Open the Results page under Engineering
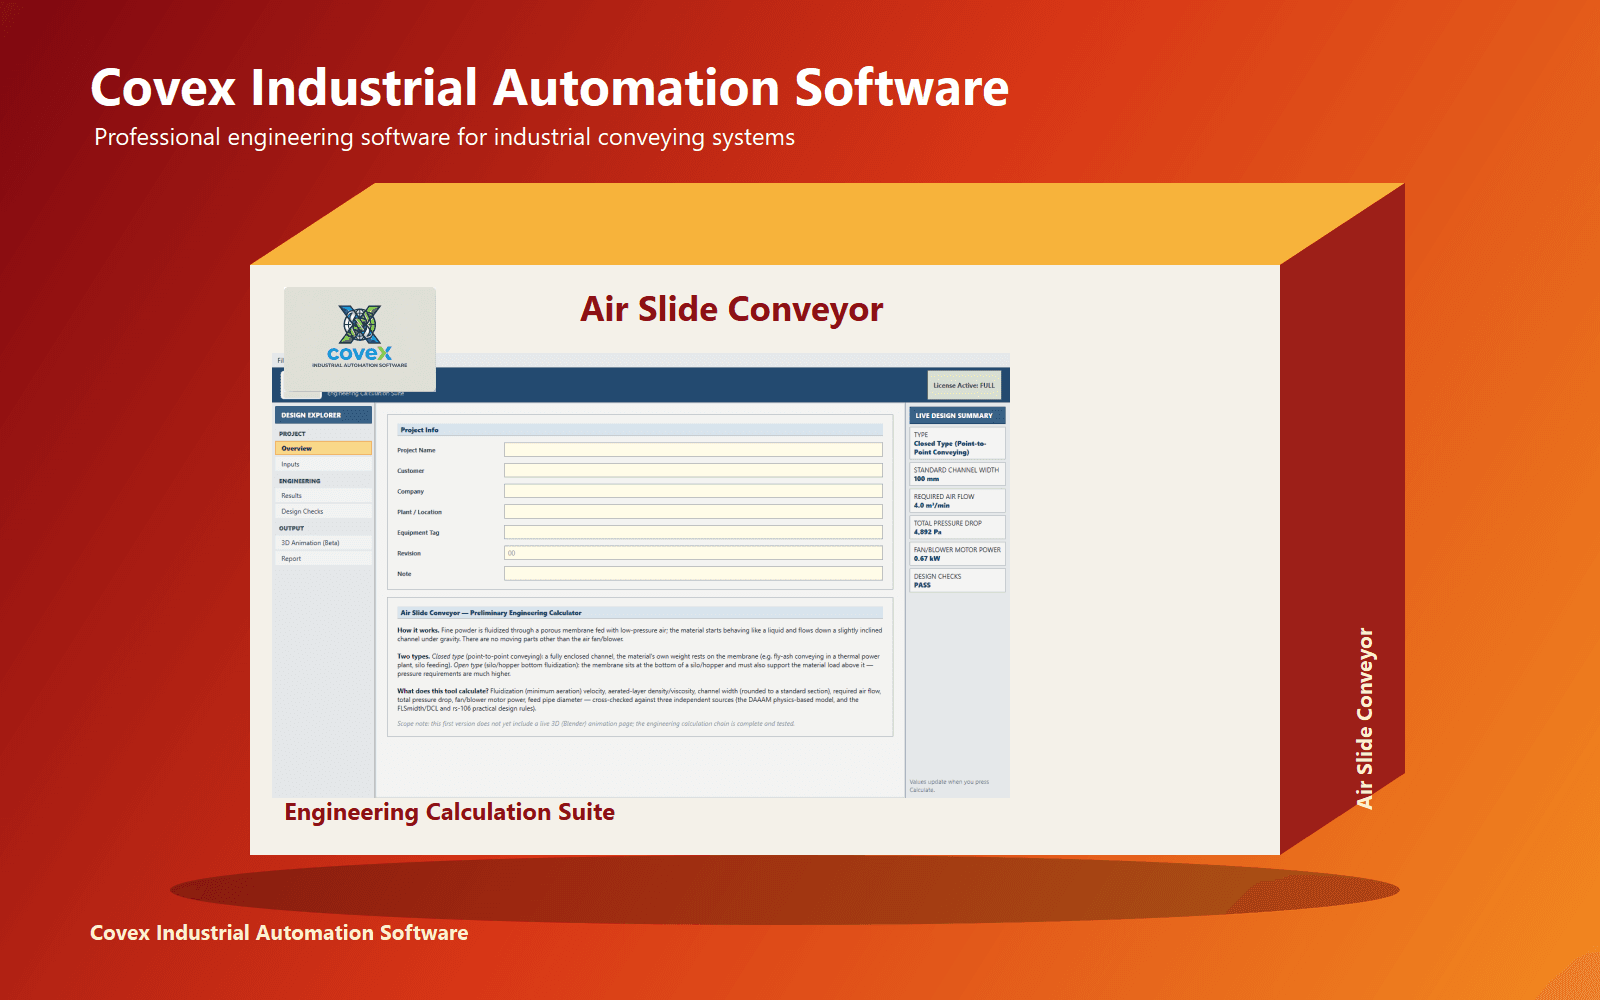 323,496
